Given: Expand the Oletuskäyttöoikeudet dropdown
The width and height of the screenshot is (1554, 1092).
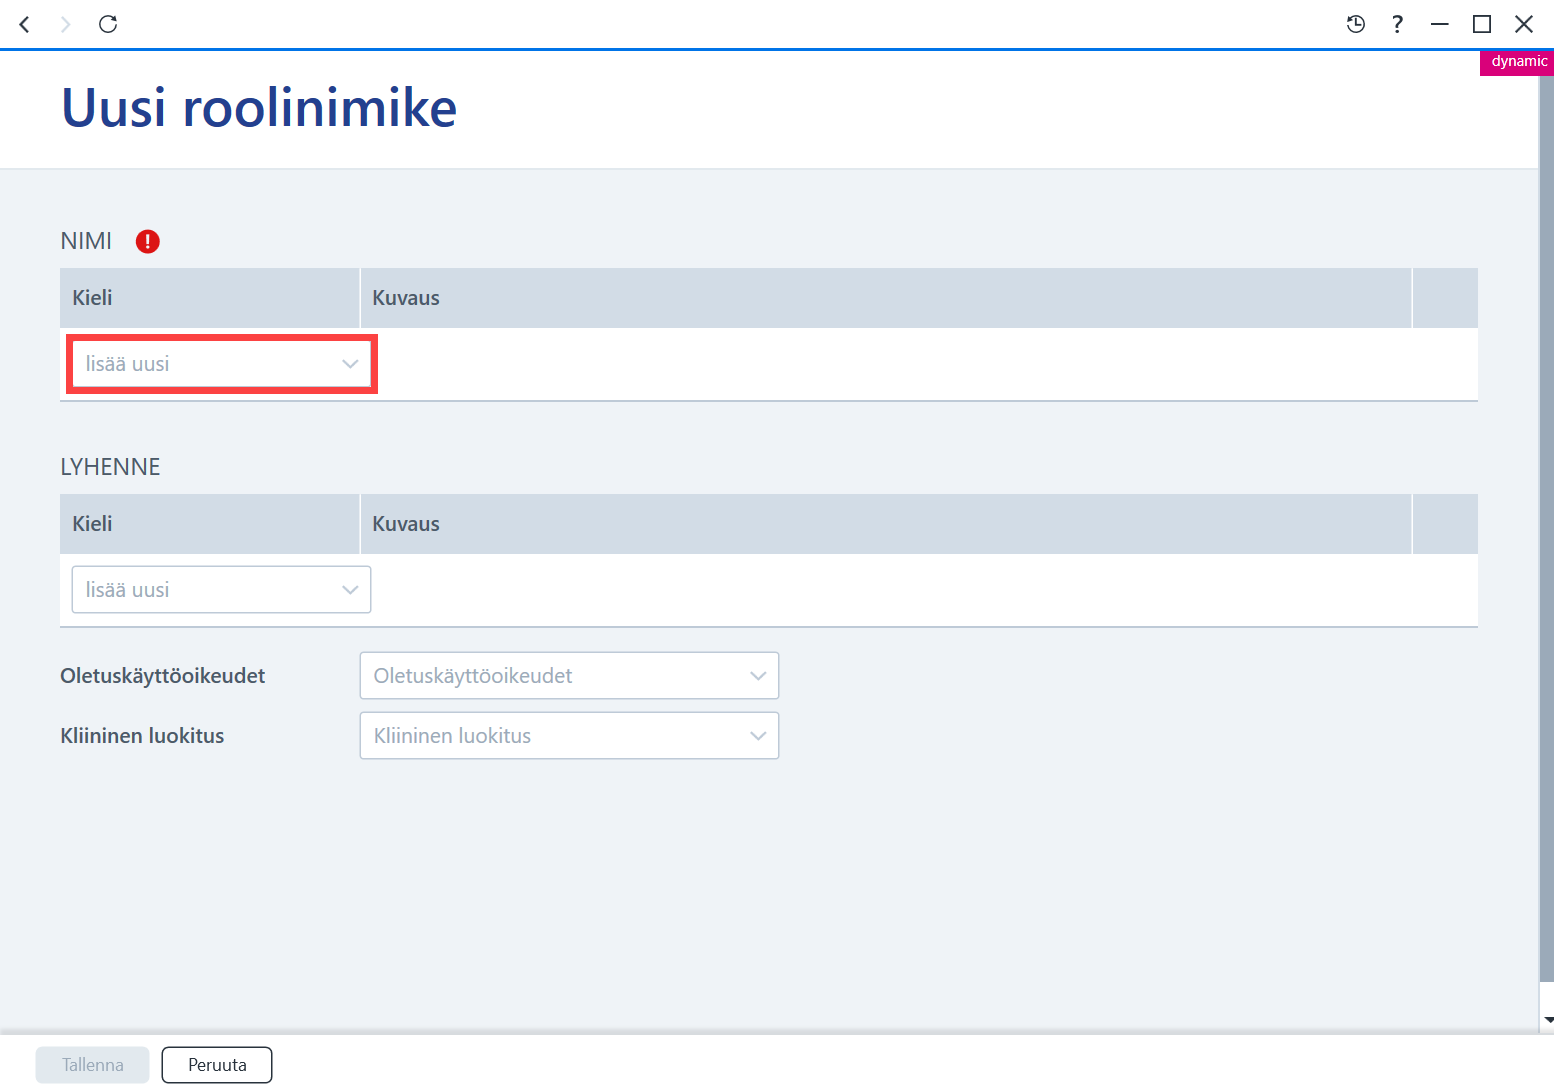Looking at the screenshot, I should point(569,676).
